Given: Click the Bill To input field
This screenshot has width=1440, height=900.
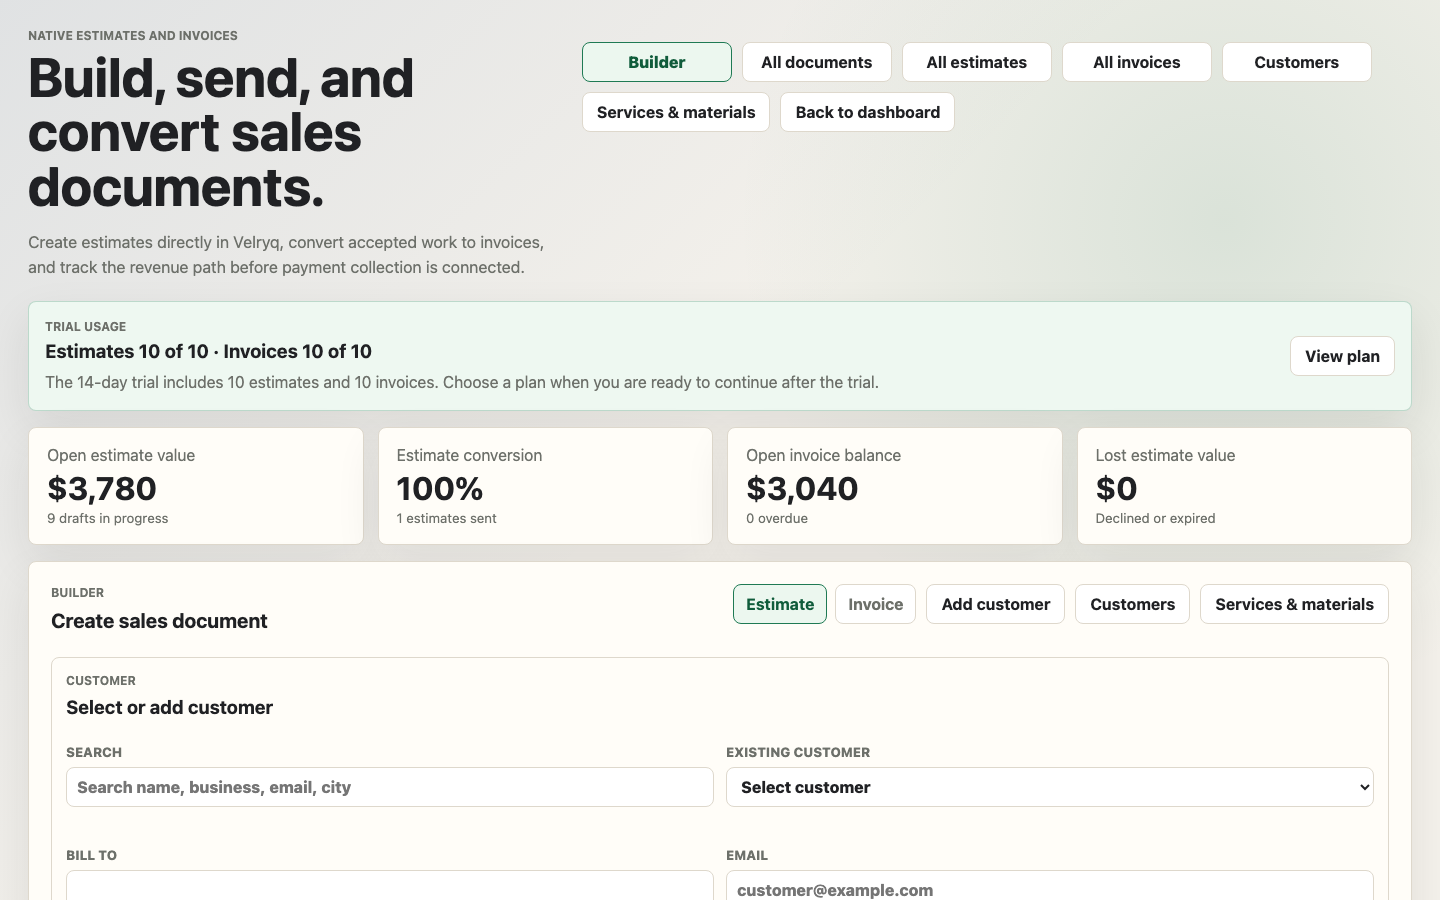Looking at the screenshot, I should [x=390, y=886].
